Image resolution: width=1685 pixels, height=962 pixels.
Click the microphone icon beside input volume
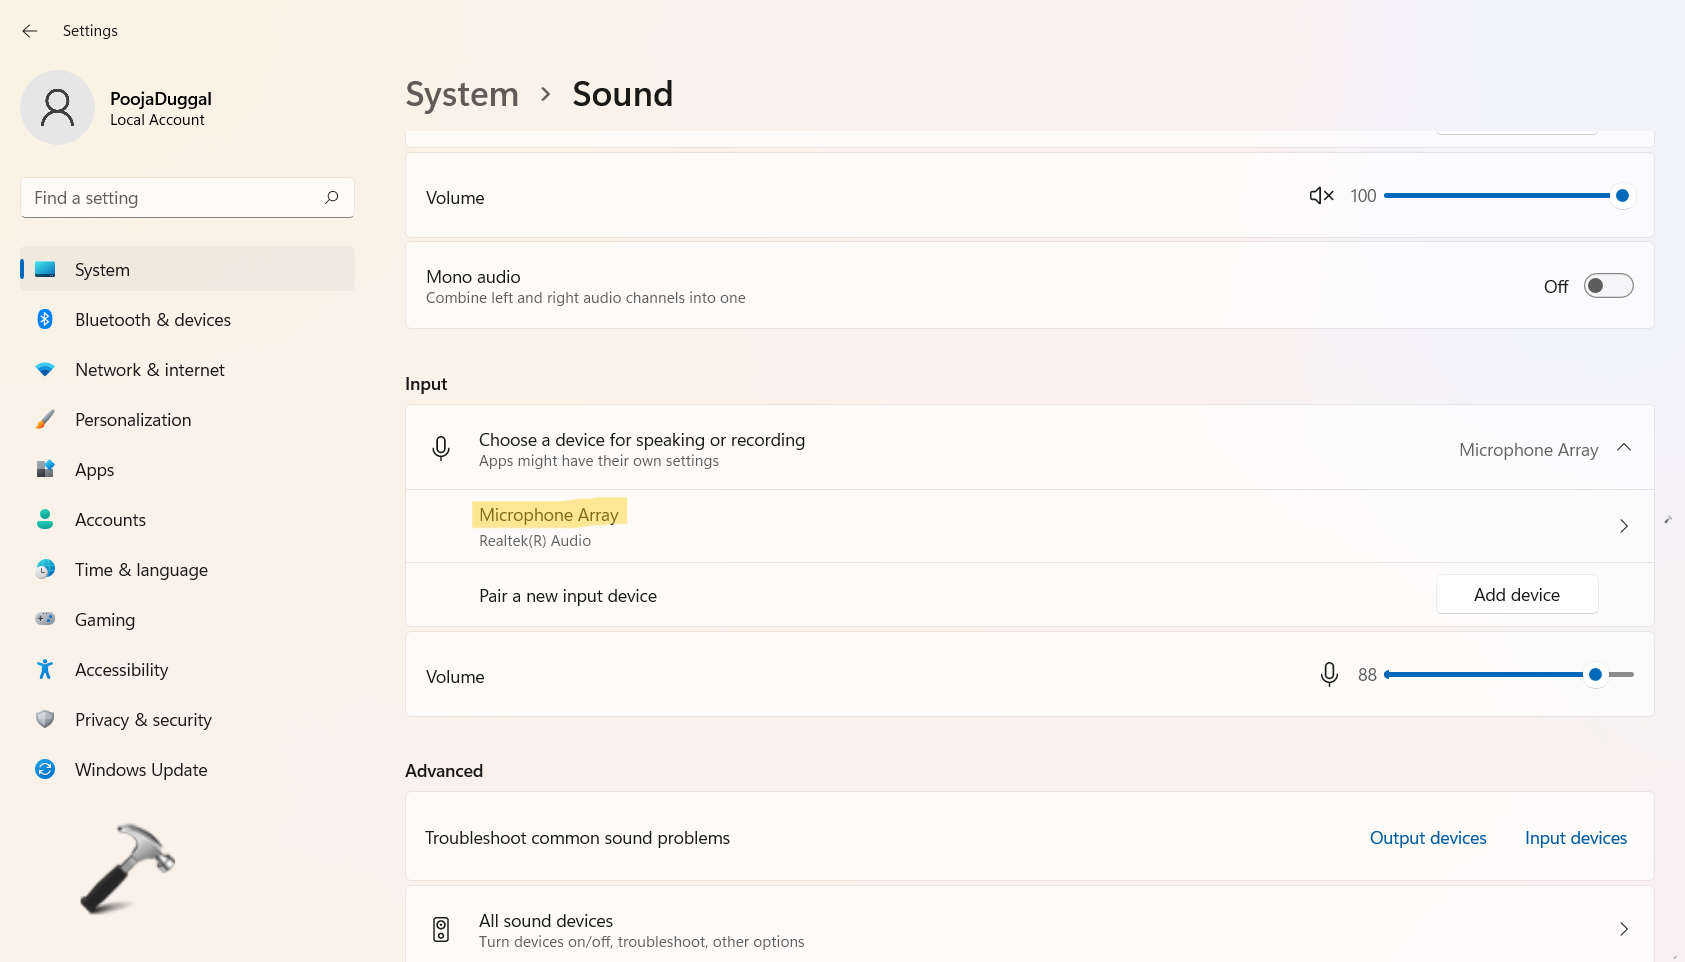pos(1329,675)
